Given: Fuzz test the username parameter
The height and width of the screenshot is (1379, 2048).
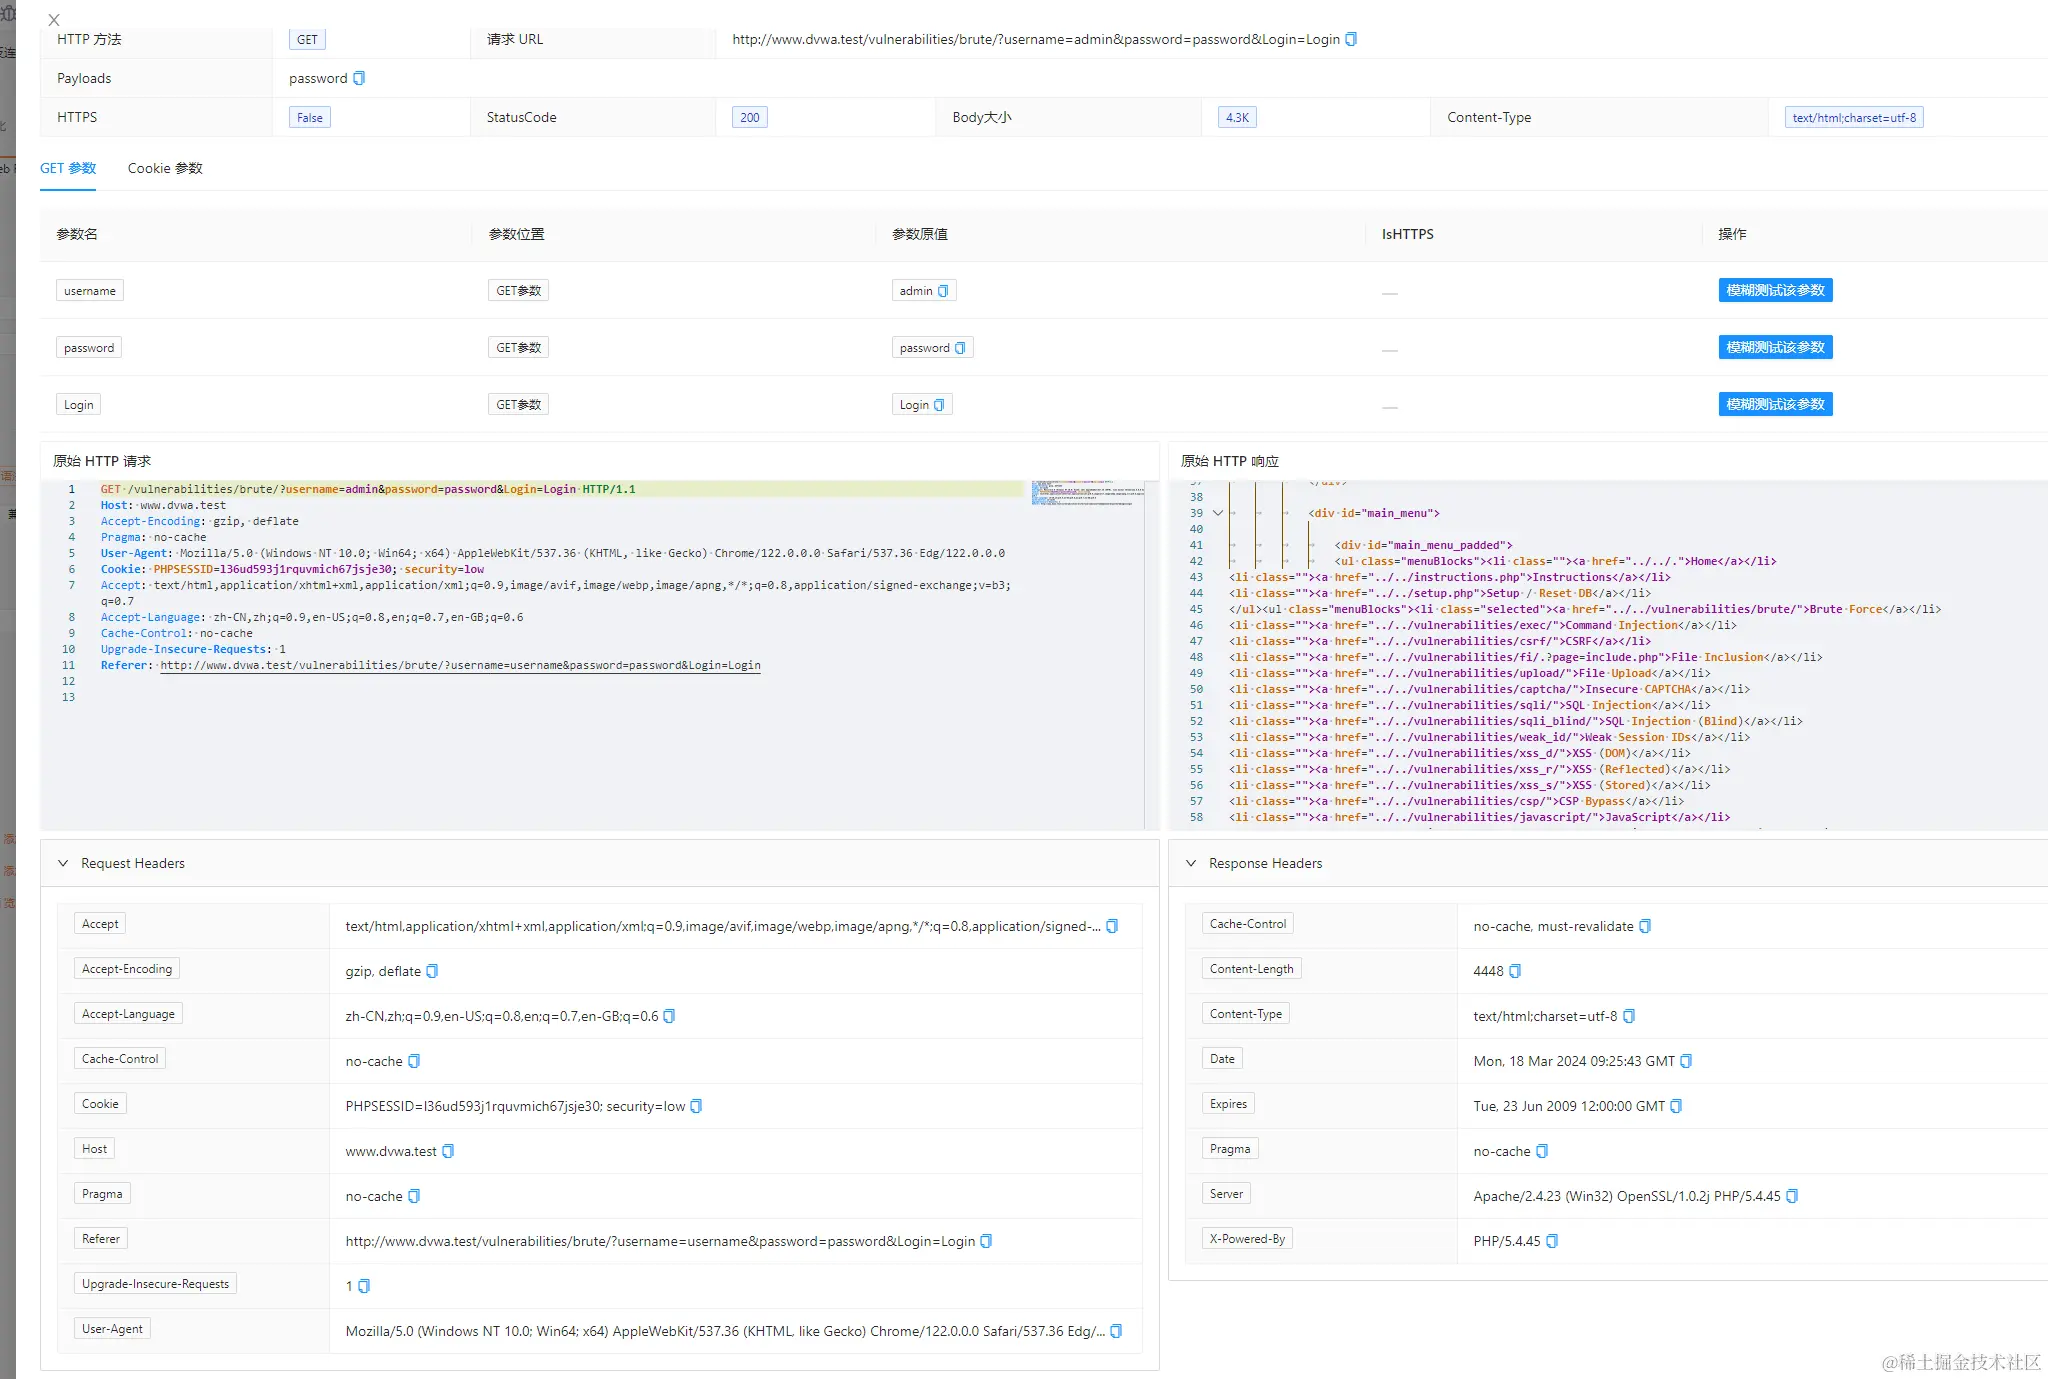Looking at the screenshot, I should [1775, 290].
